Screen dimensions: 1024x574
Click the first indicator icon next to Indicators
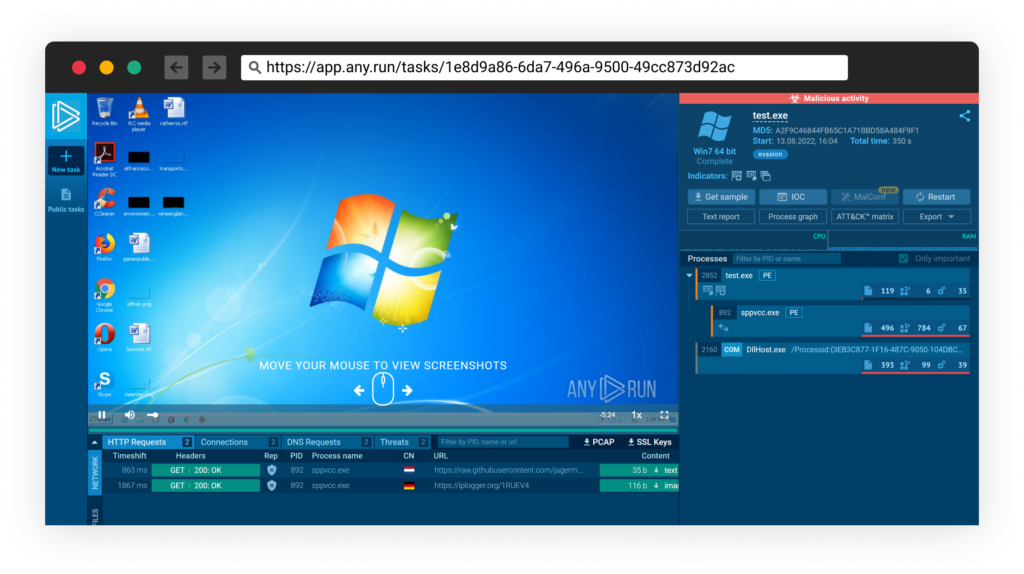pos(737,176)
